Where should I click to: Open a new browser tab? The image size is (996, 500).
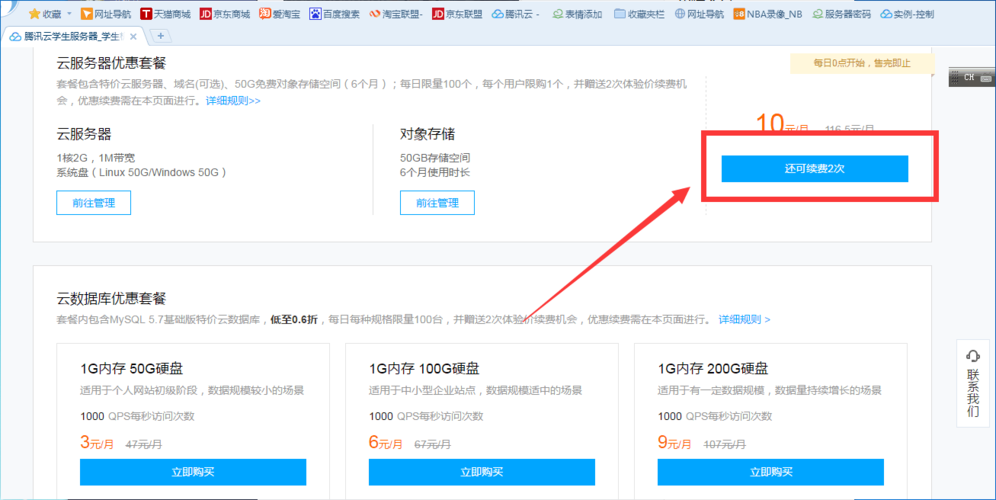tap(161, 36)
